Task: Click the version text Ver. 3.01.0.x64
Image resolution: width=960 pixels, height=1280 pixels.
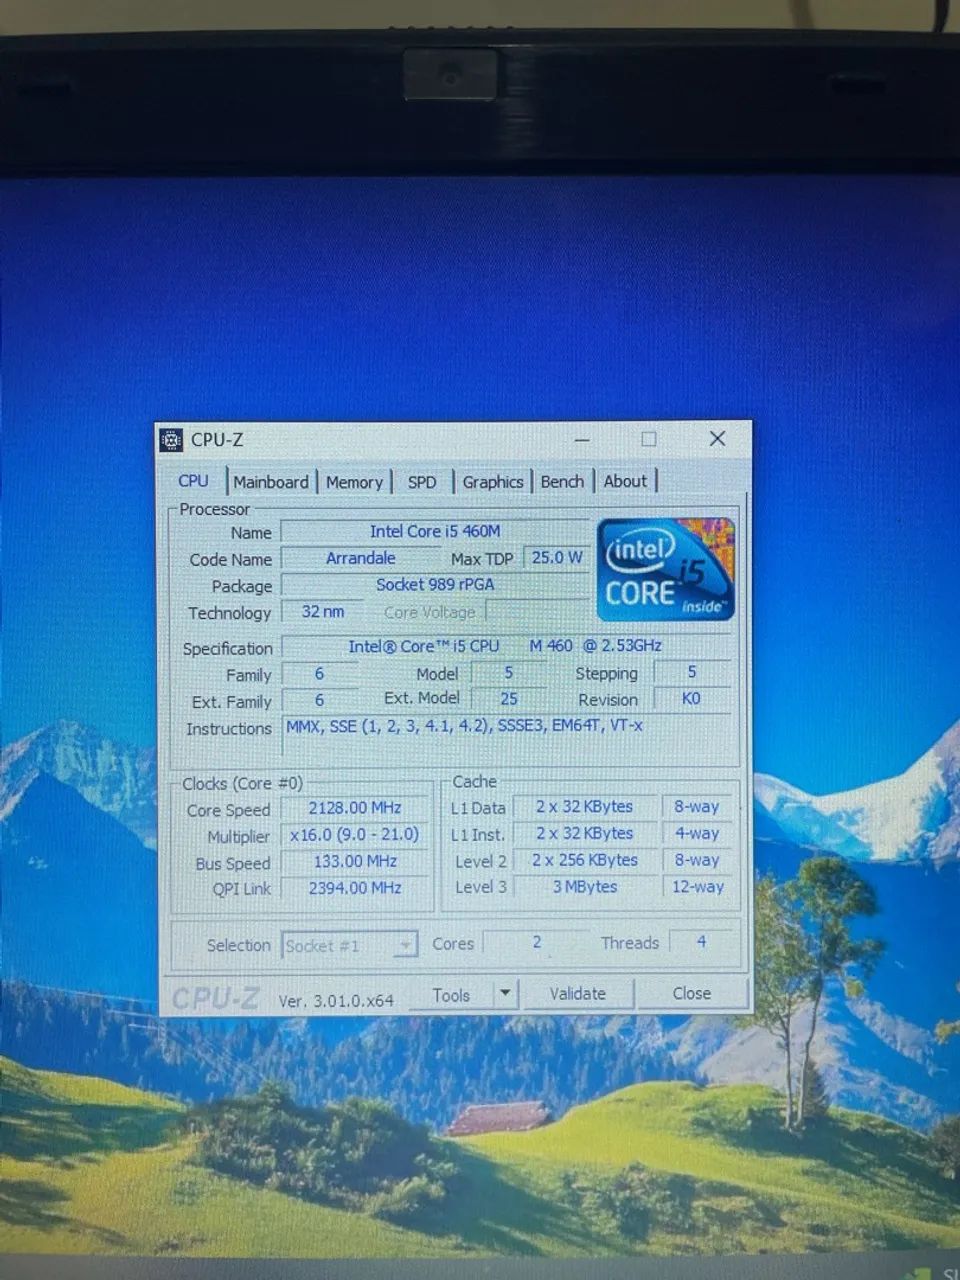Action: [x=336, y=1000]
